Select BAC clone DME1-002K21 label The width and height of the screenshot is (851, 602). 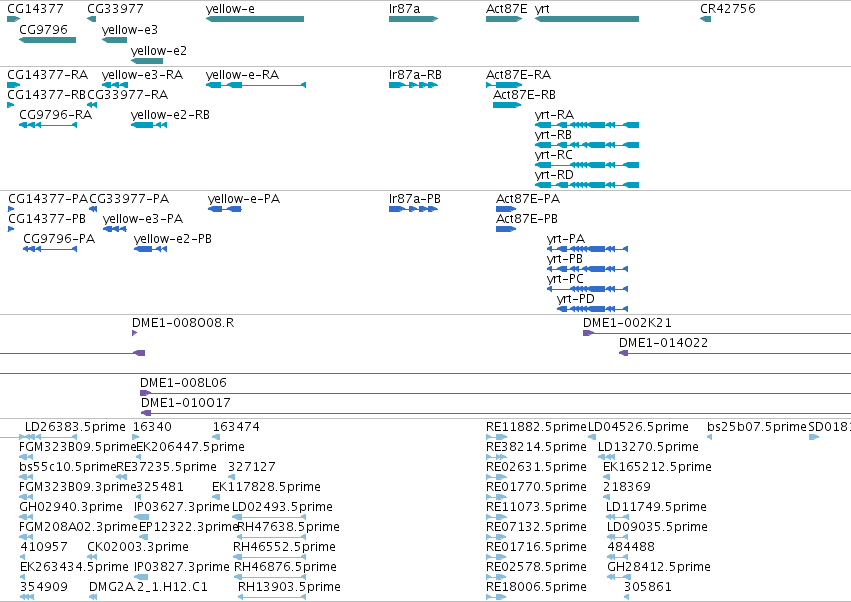click(627, 323)
